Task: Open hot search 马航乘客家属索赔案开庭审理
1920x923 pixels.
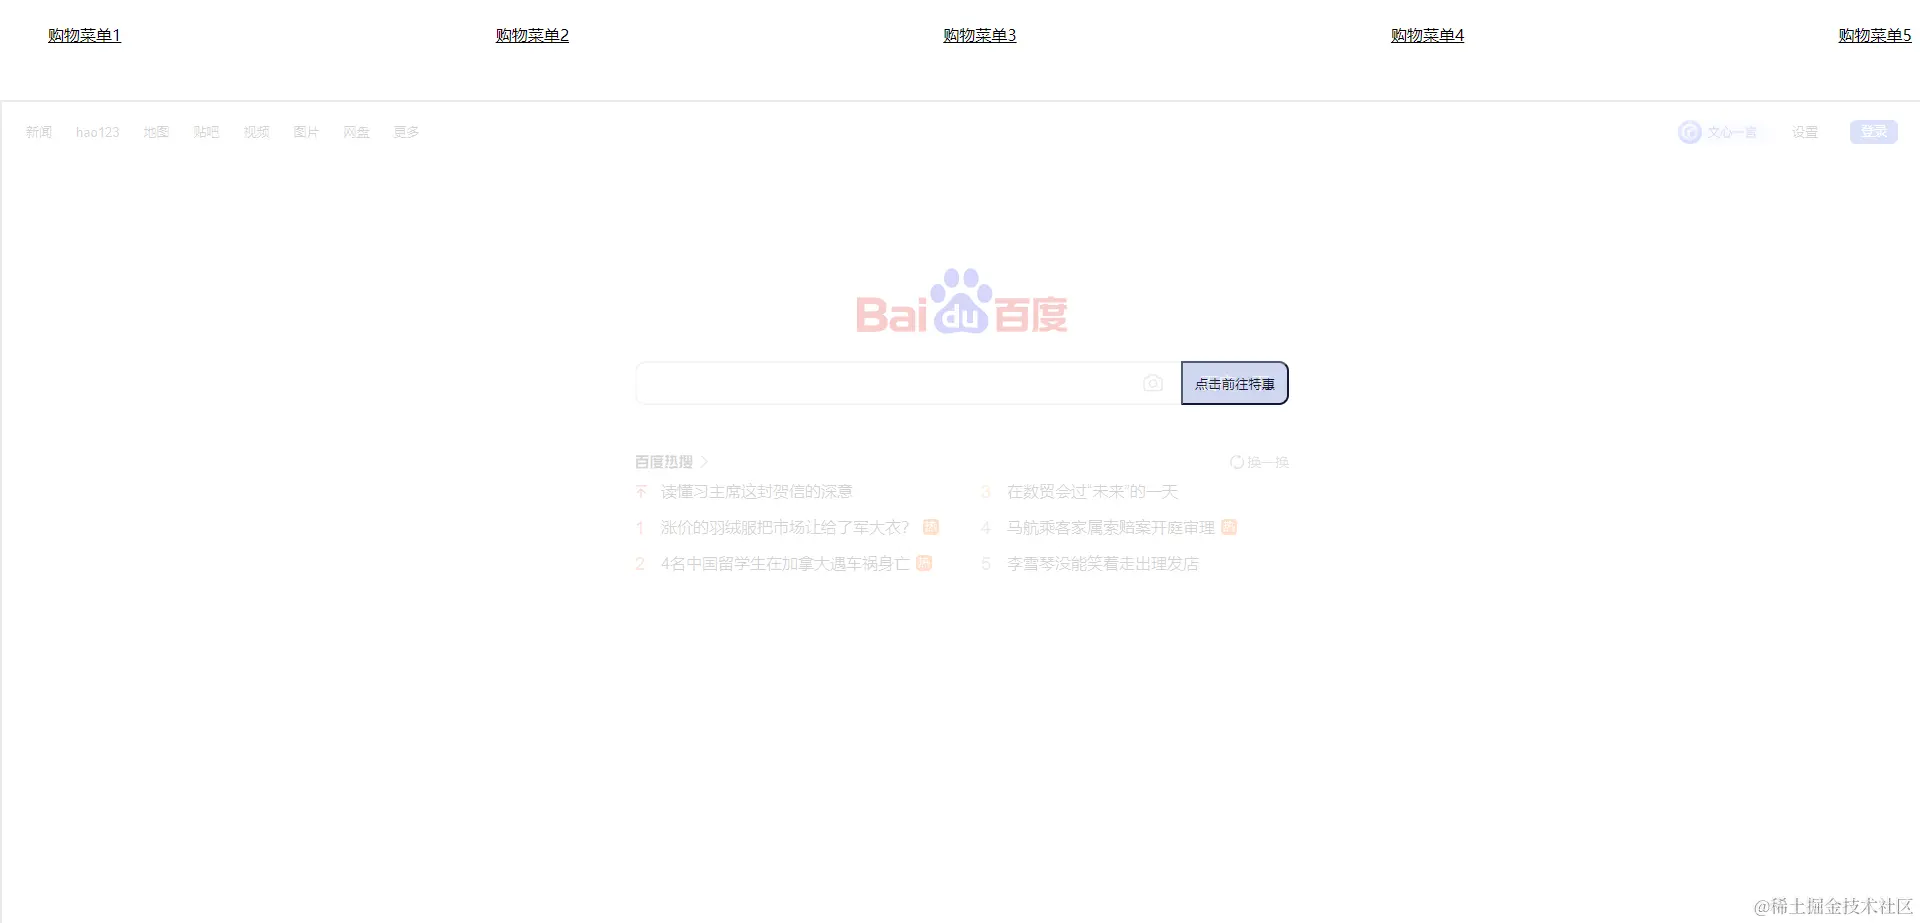Action: (1111, 527)
